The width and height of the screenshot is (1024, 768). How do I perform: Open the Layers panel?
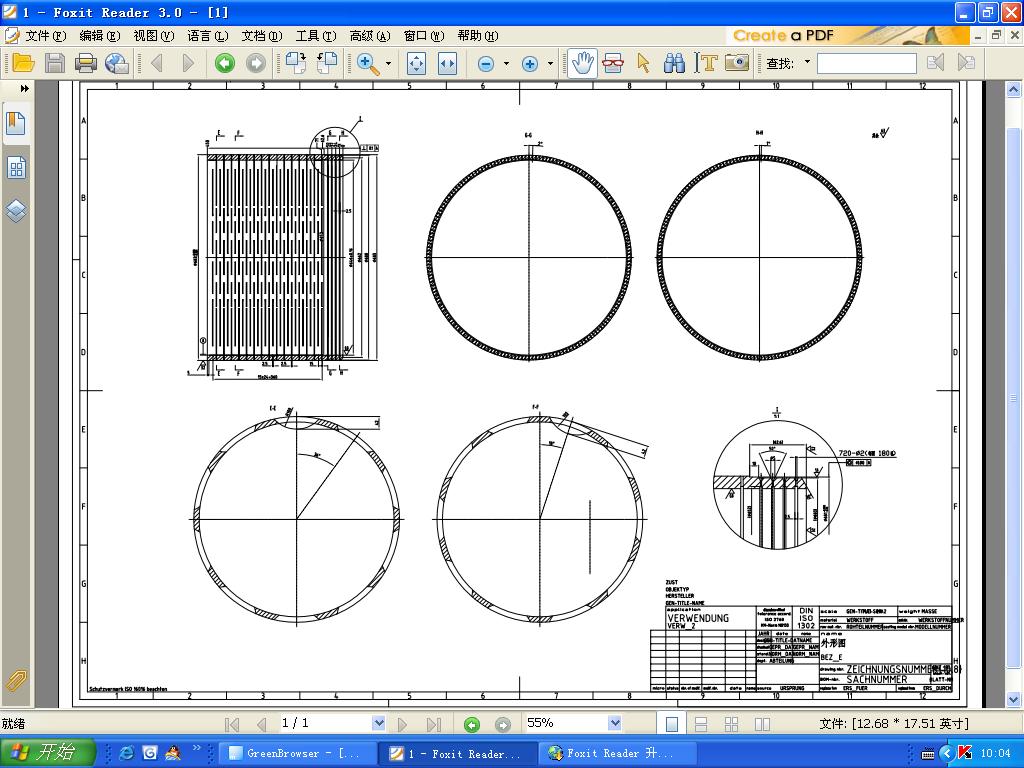coord(16,210)
